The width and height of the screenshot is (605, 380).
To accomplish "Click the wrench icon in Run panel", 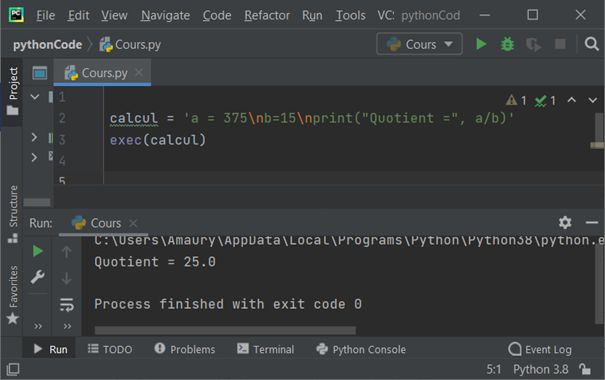I will pyautogui.click(x=37, y=277).
